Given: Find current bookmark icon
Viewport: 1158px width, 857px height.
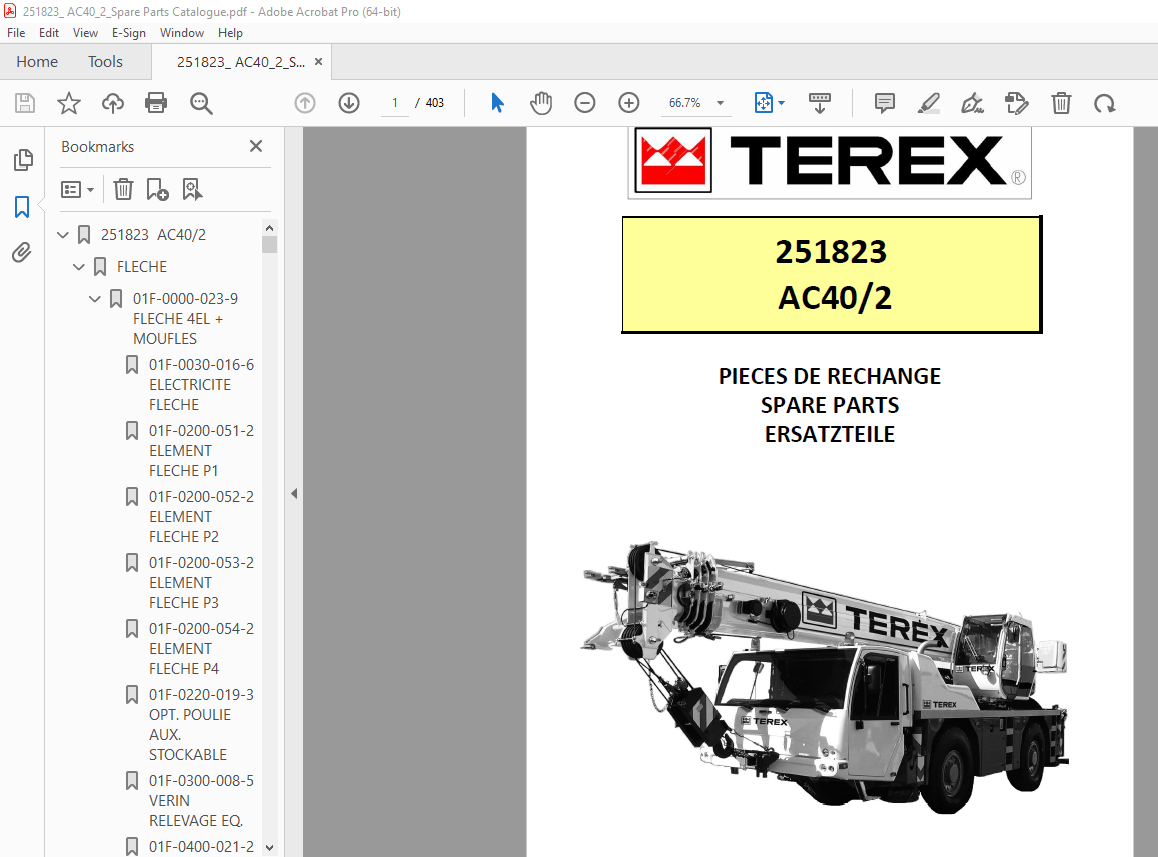Looking at the screenshot, I should (x=192, y=190).
